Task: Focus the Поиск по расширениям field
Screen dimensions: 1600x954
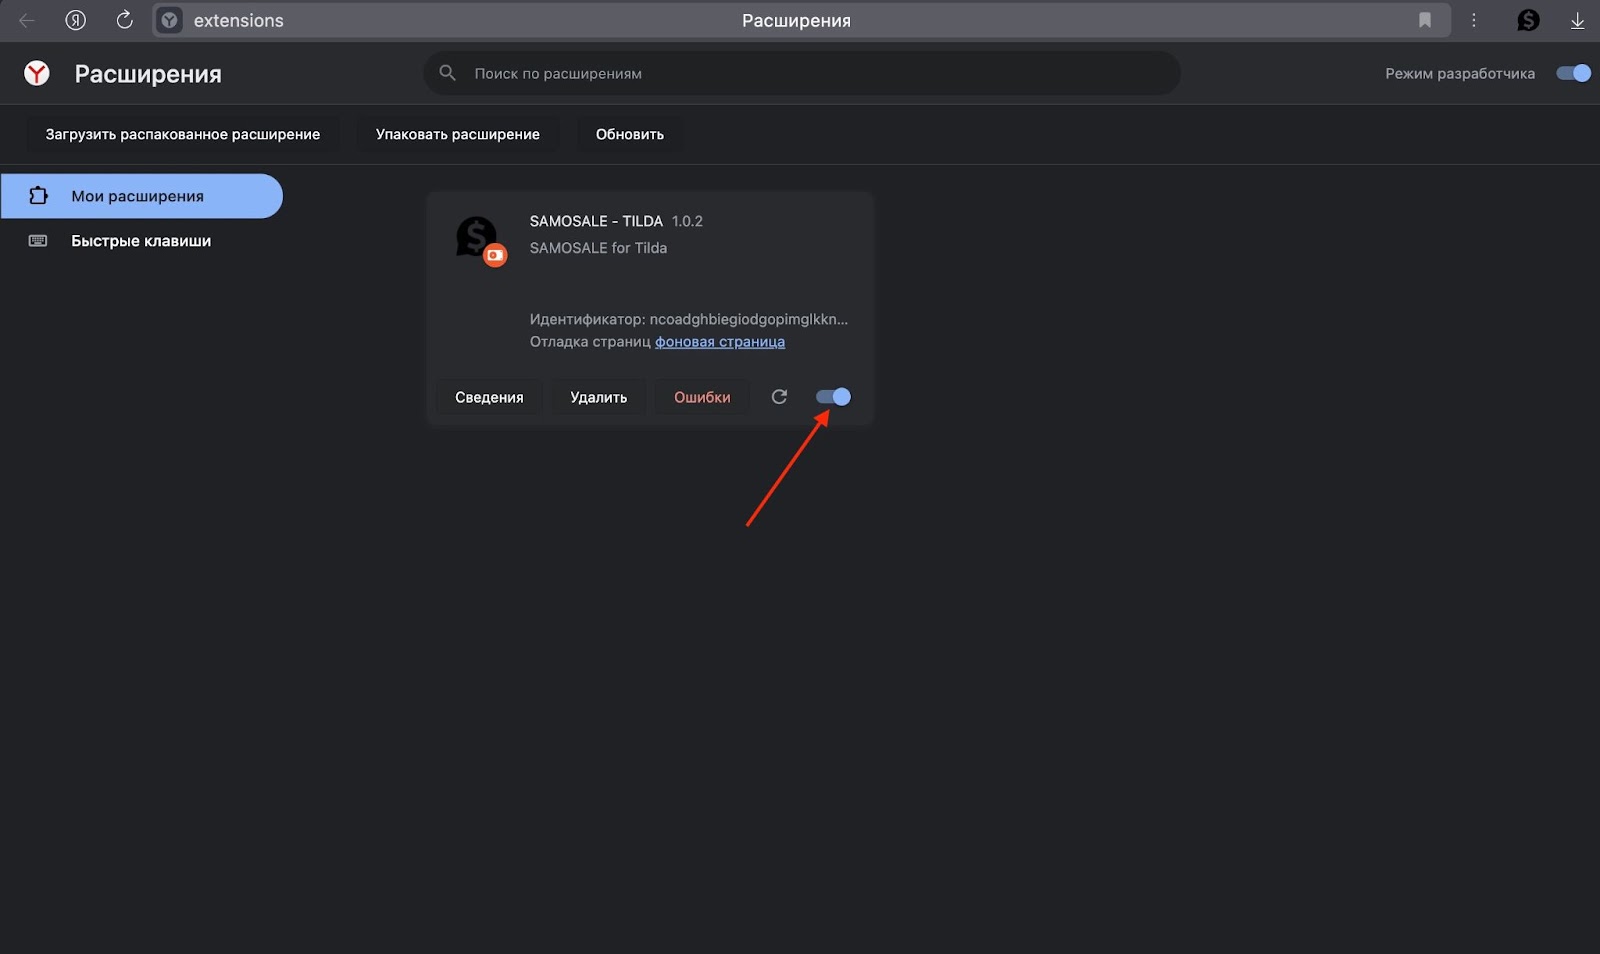Action: coord(802,73)
